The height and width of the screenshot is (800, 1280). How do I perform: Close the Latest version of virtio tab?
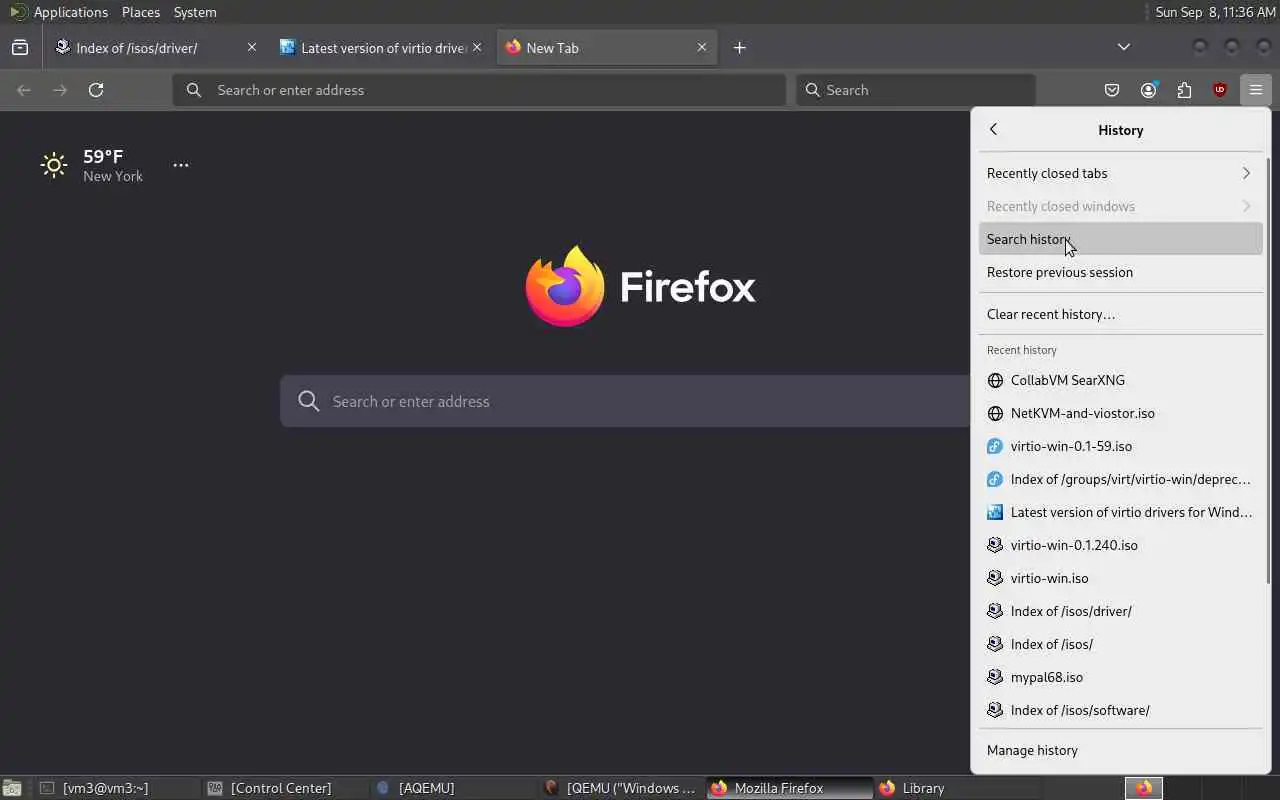[477, 47]
